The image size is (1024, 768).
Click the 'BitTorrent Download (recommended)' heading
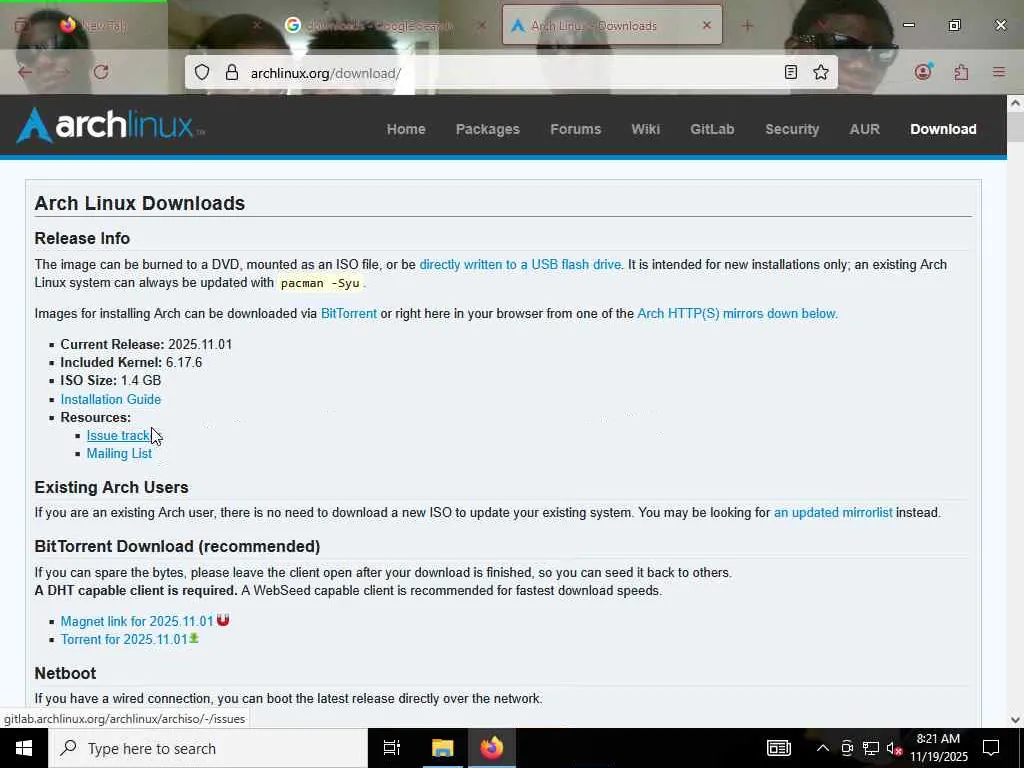[x=177, y=546]
